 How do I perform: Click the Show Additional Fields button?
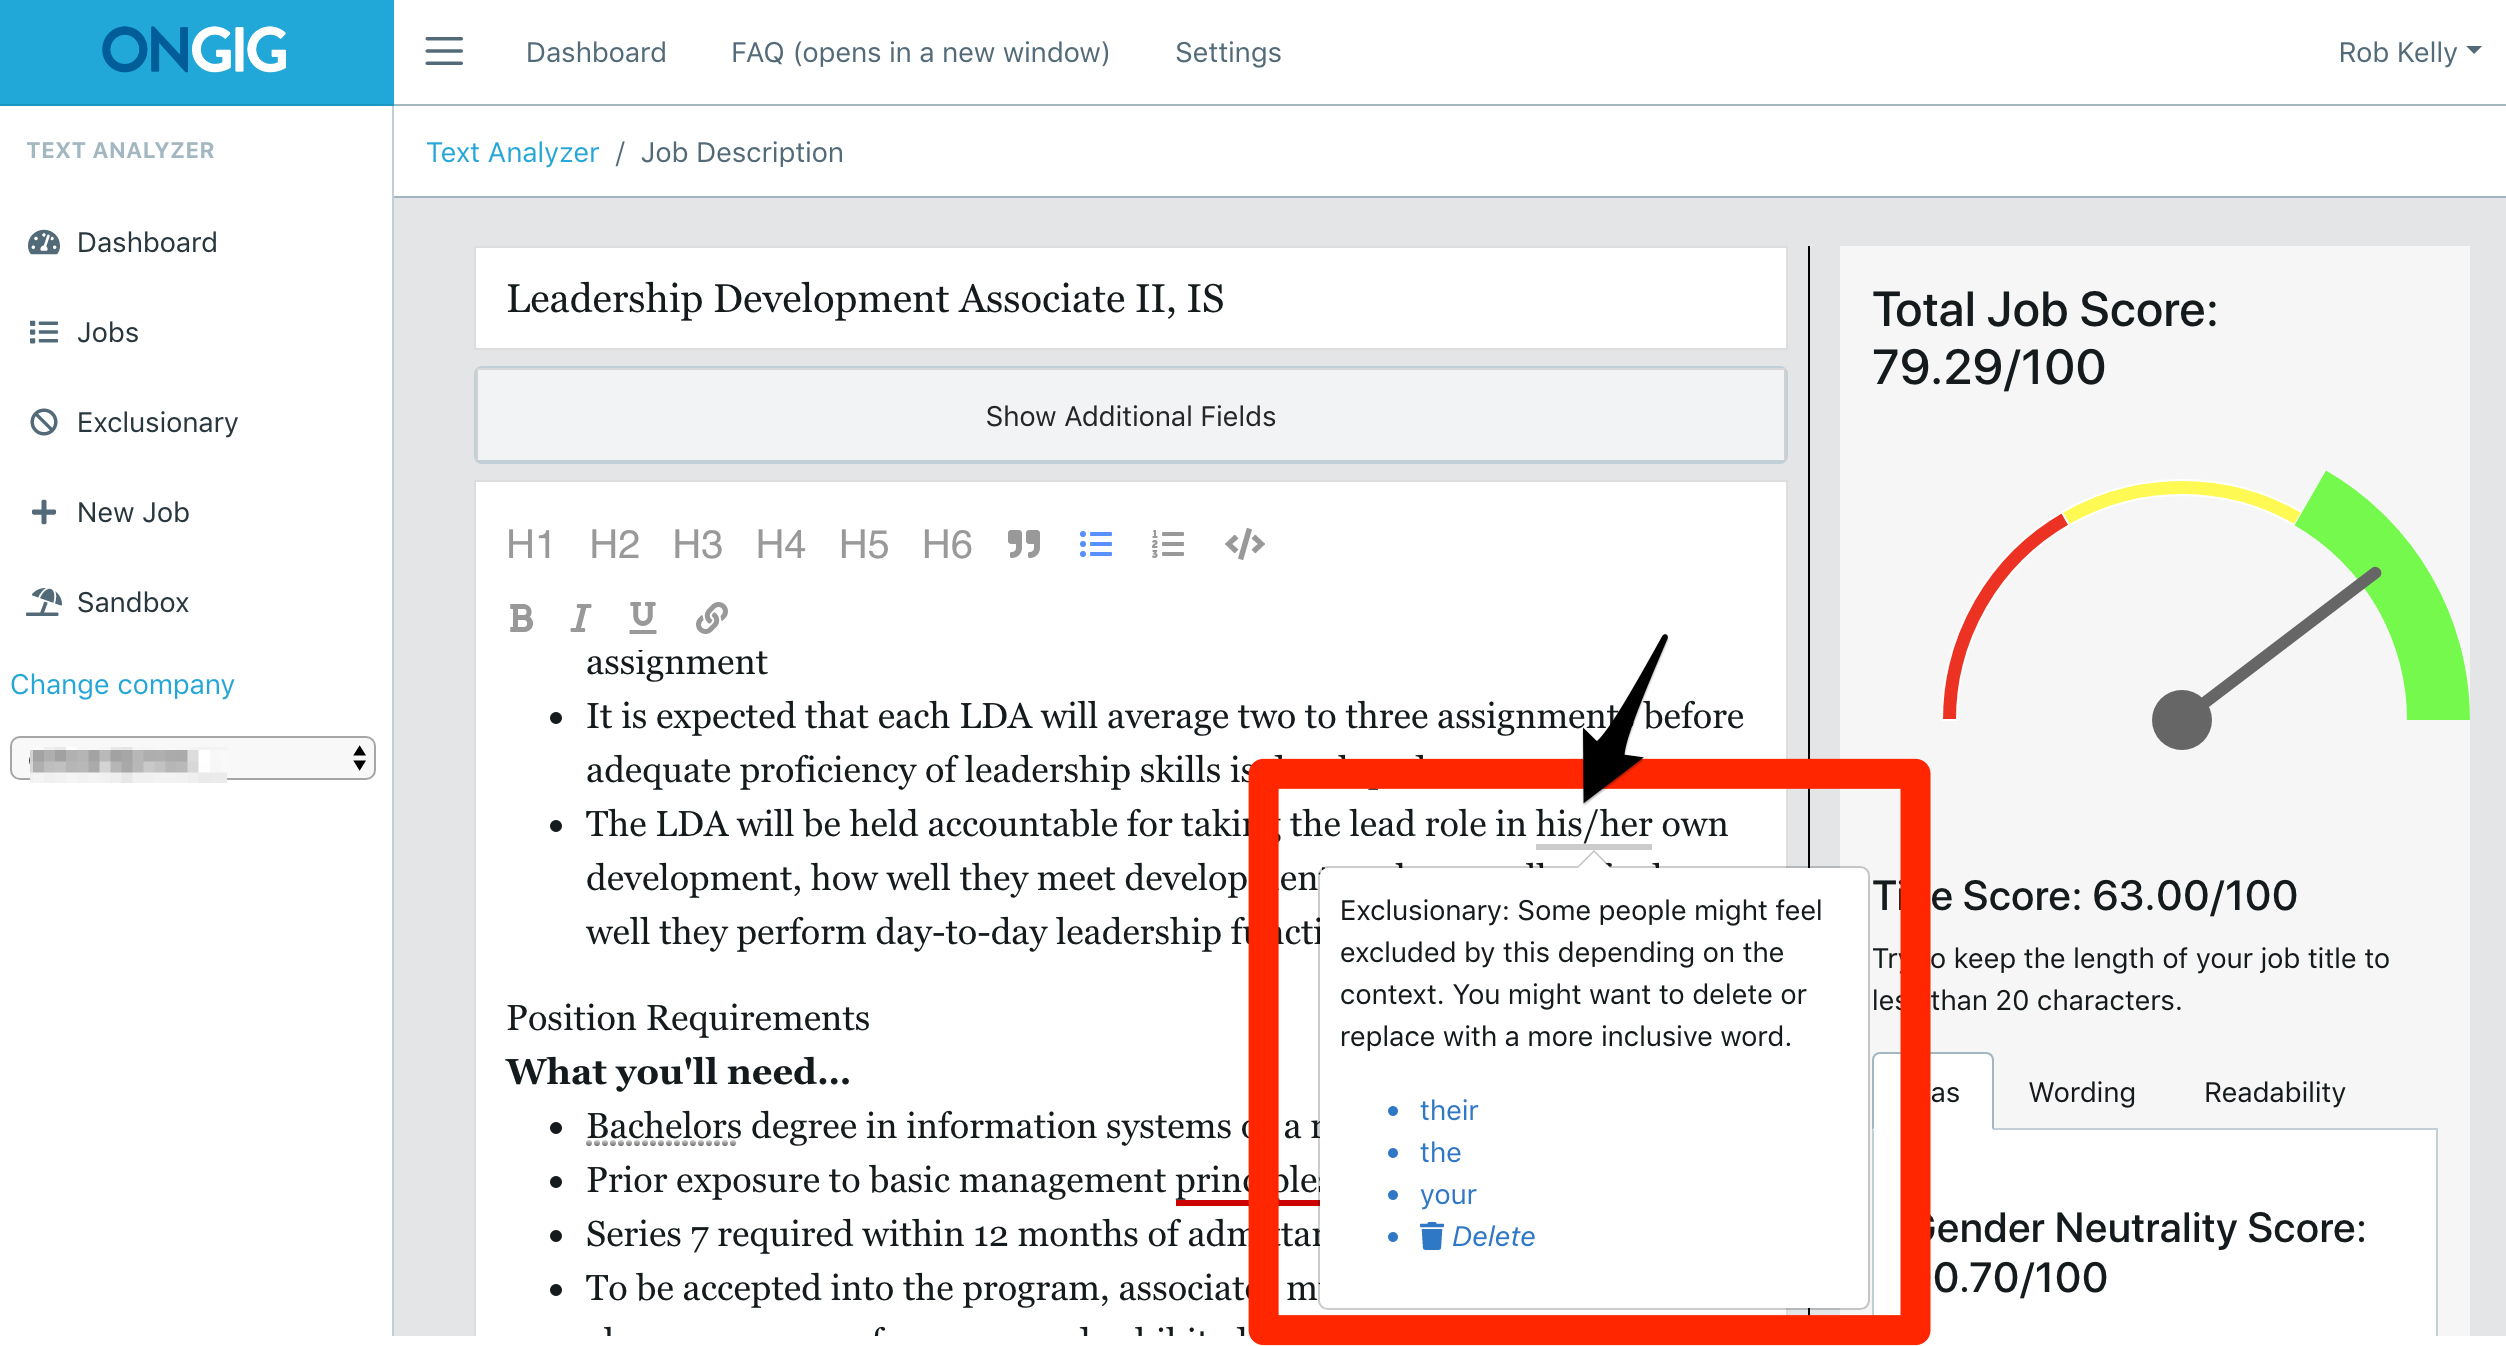1131,416
